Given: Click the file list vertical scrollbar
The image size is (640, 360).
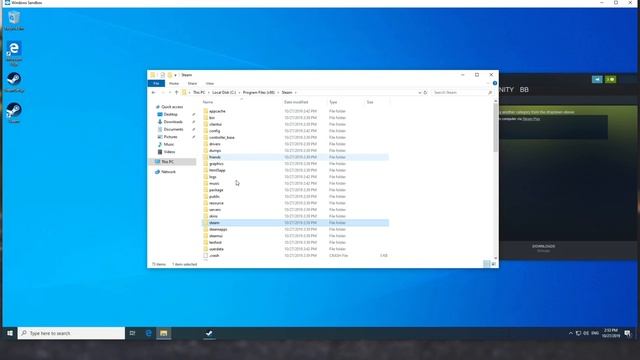Looking at the screenshot, I should pyautogui.click(x=496, y=127).
